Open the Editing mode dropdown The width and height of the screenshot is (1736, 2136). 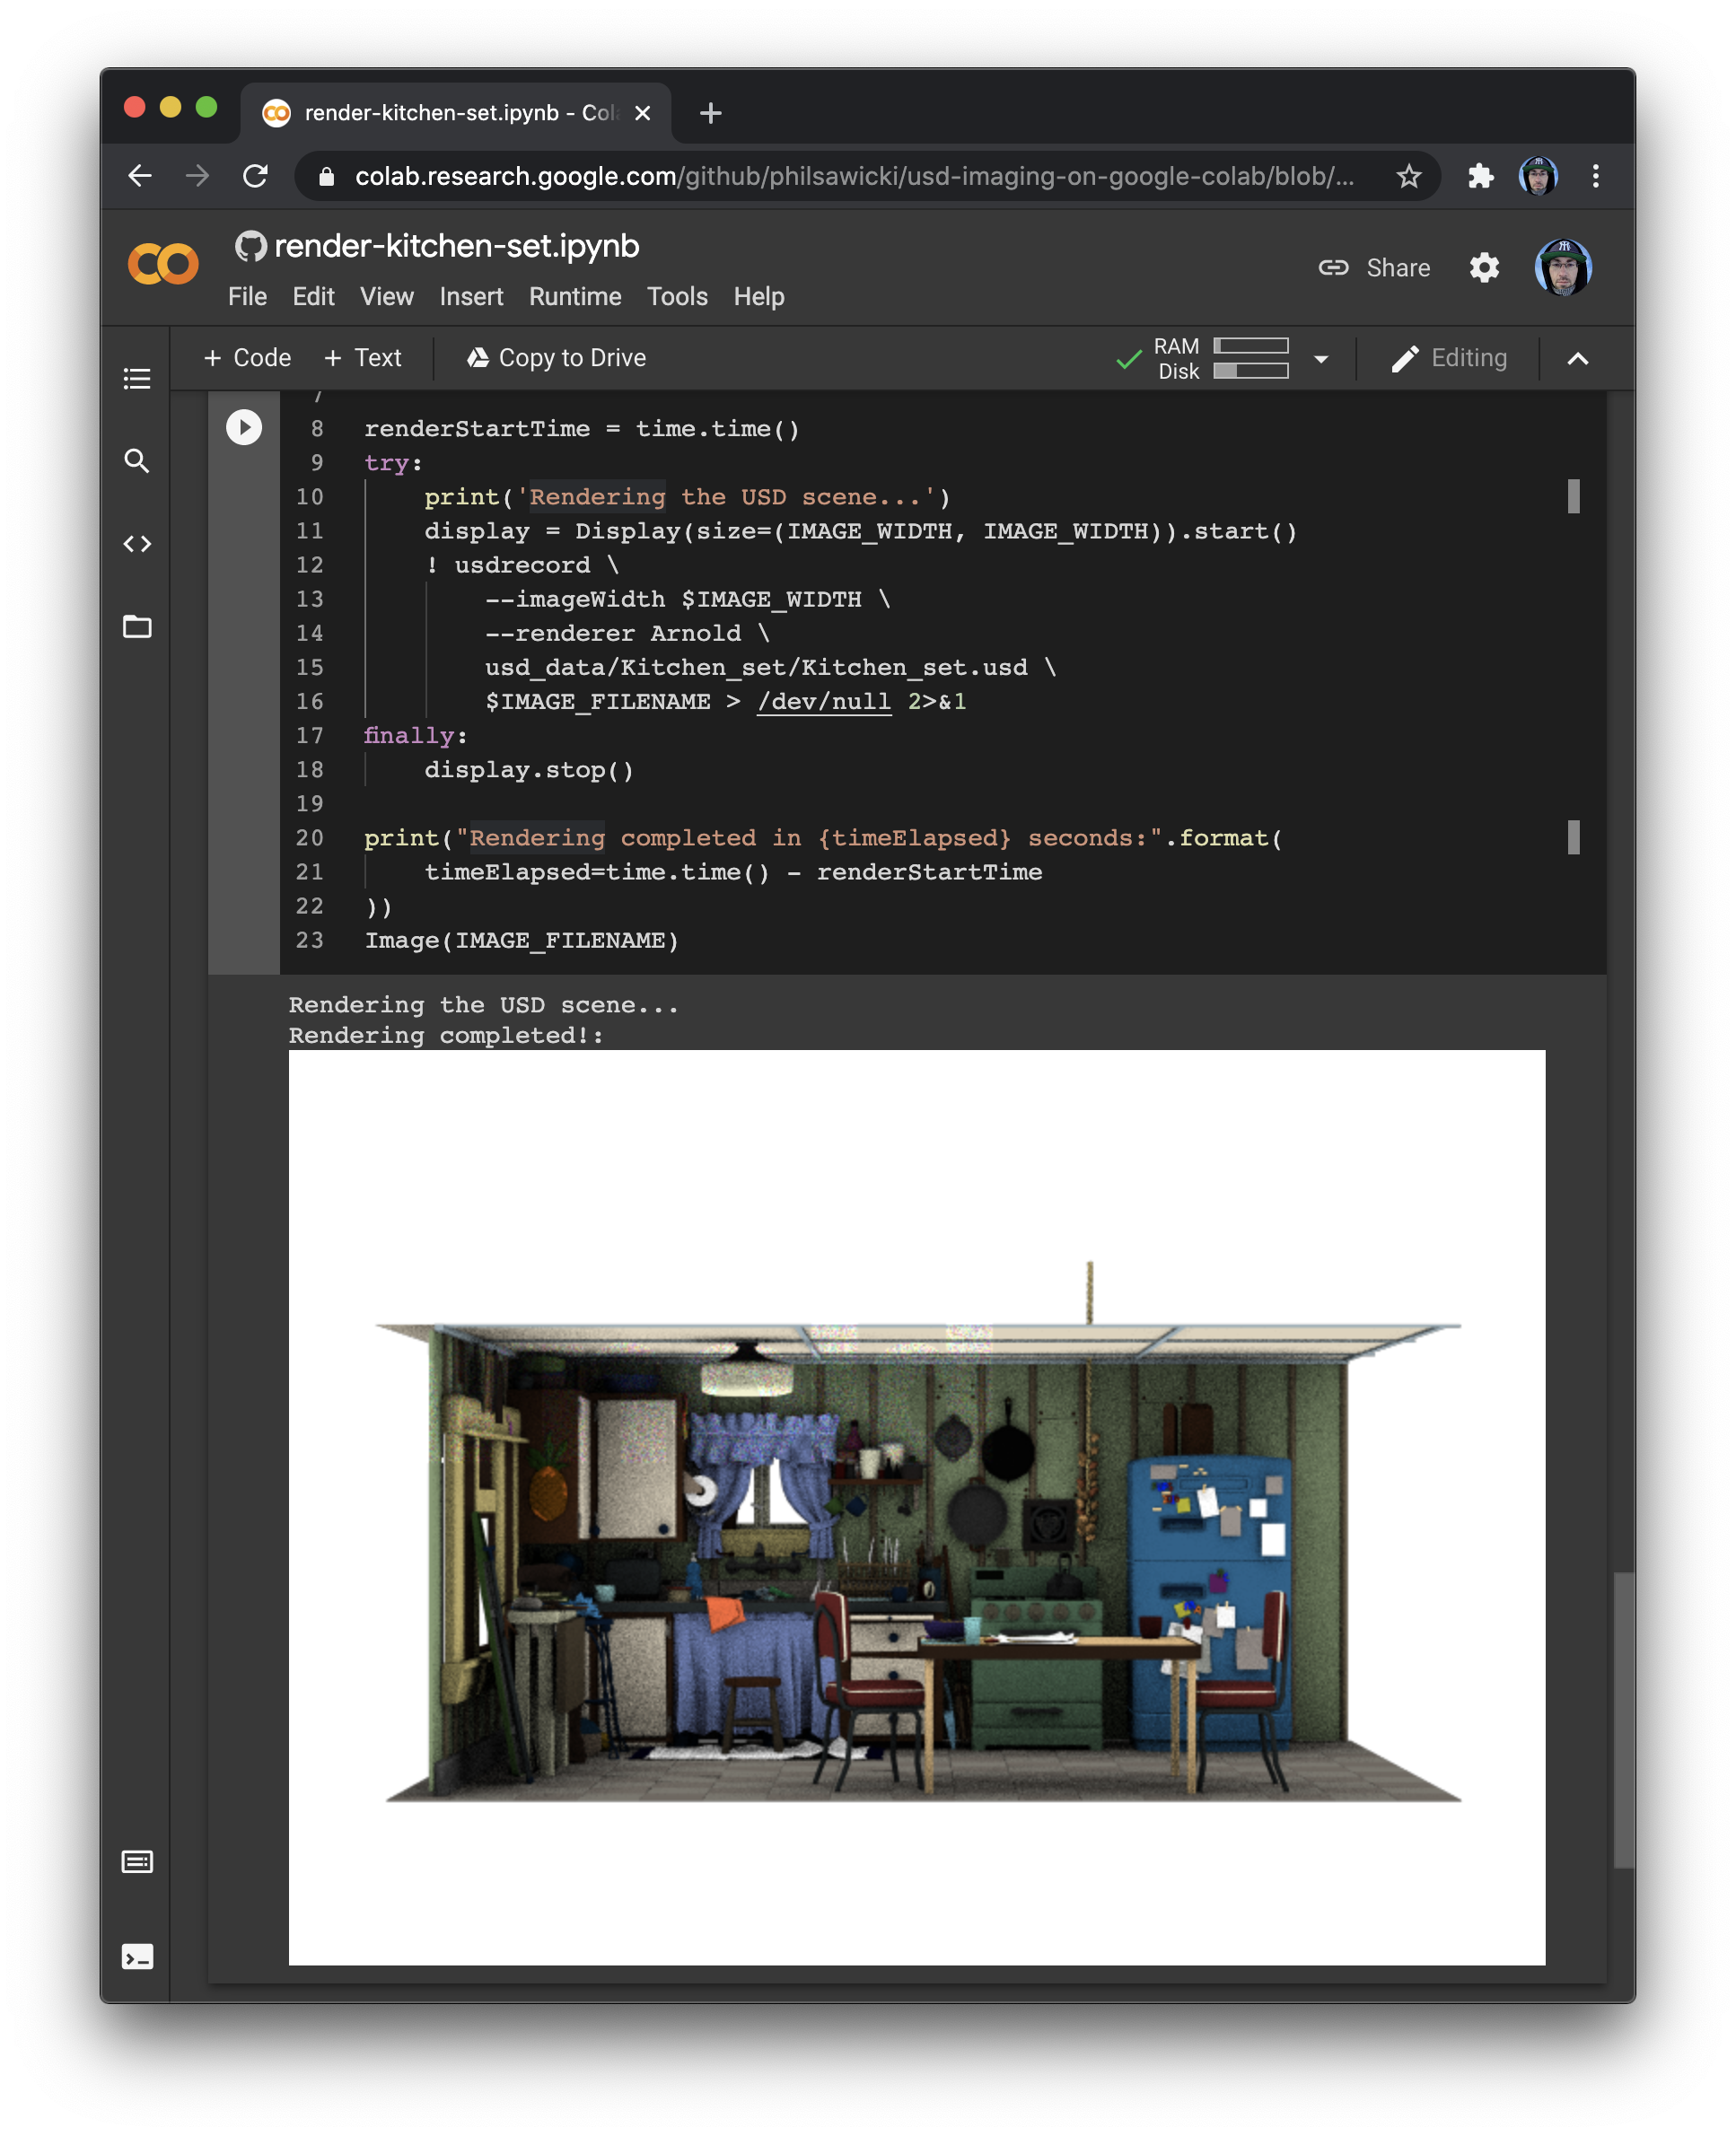point(1448,358)
